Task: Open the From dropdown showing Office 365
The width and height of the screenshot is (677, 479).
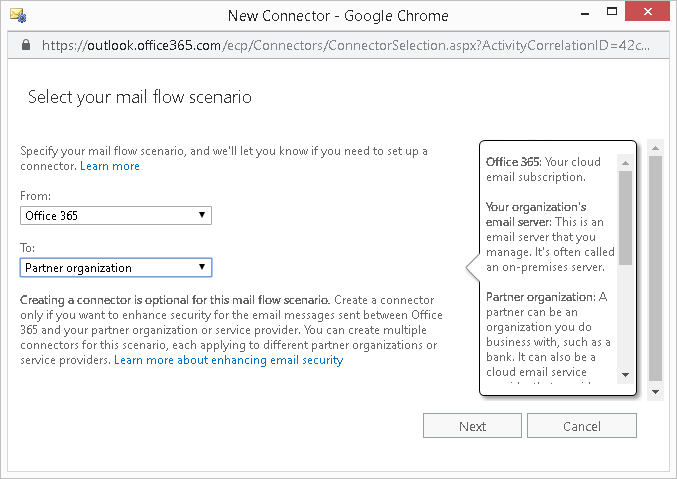Action: [x=116, y=215]
